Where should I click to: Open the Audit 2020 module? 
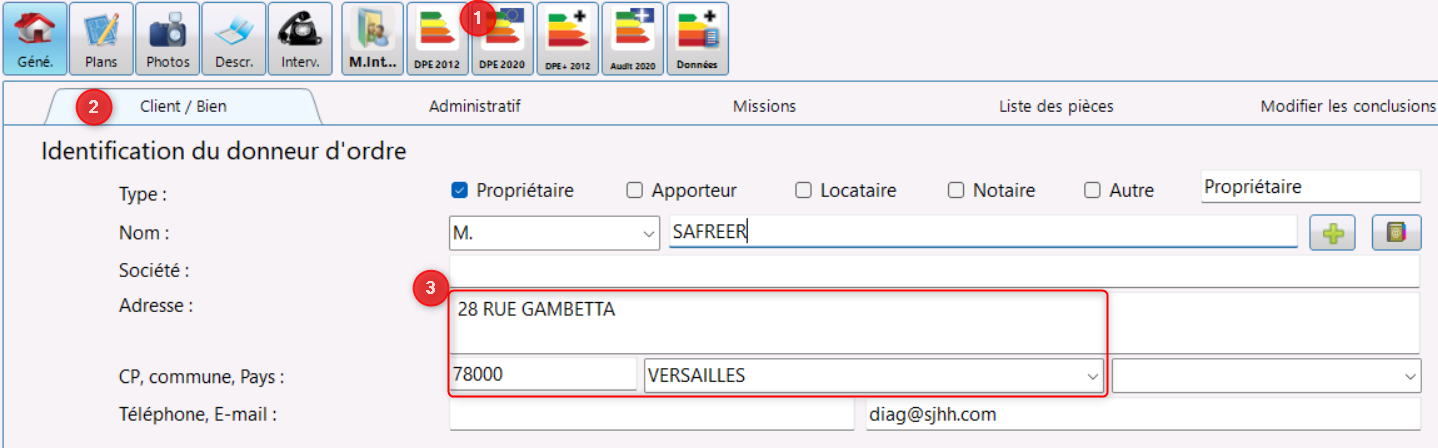(x=633, y=39)
